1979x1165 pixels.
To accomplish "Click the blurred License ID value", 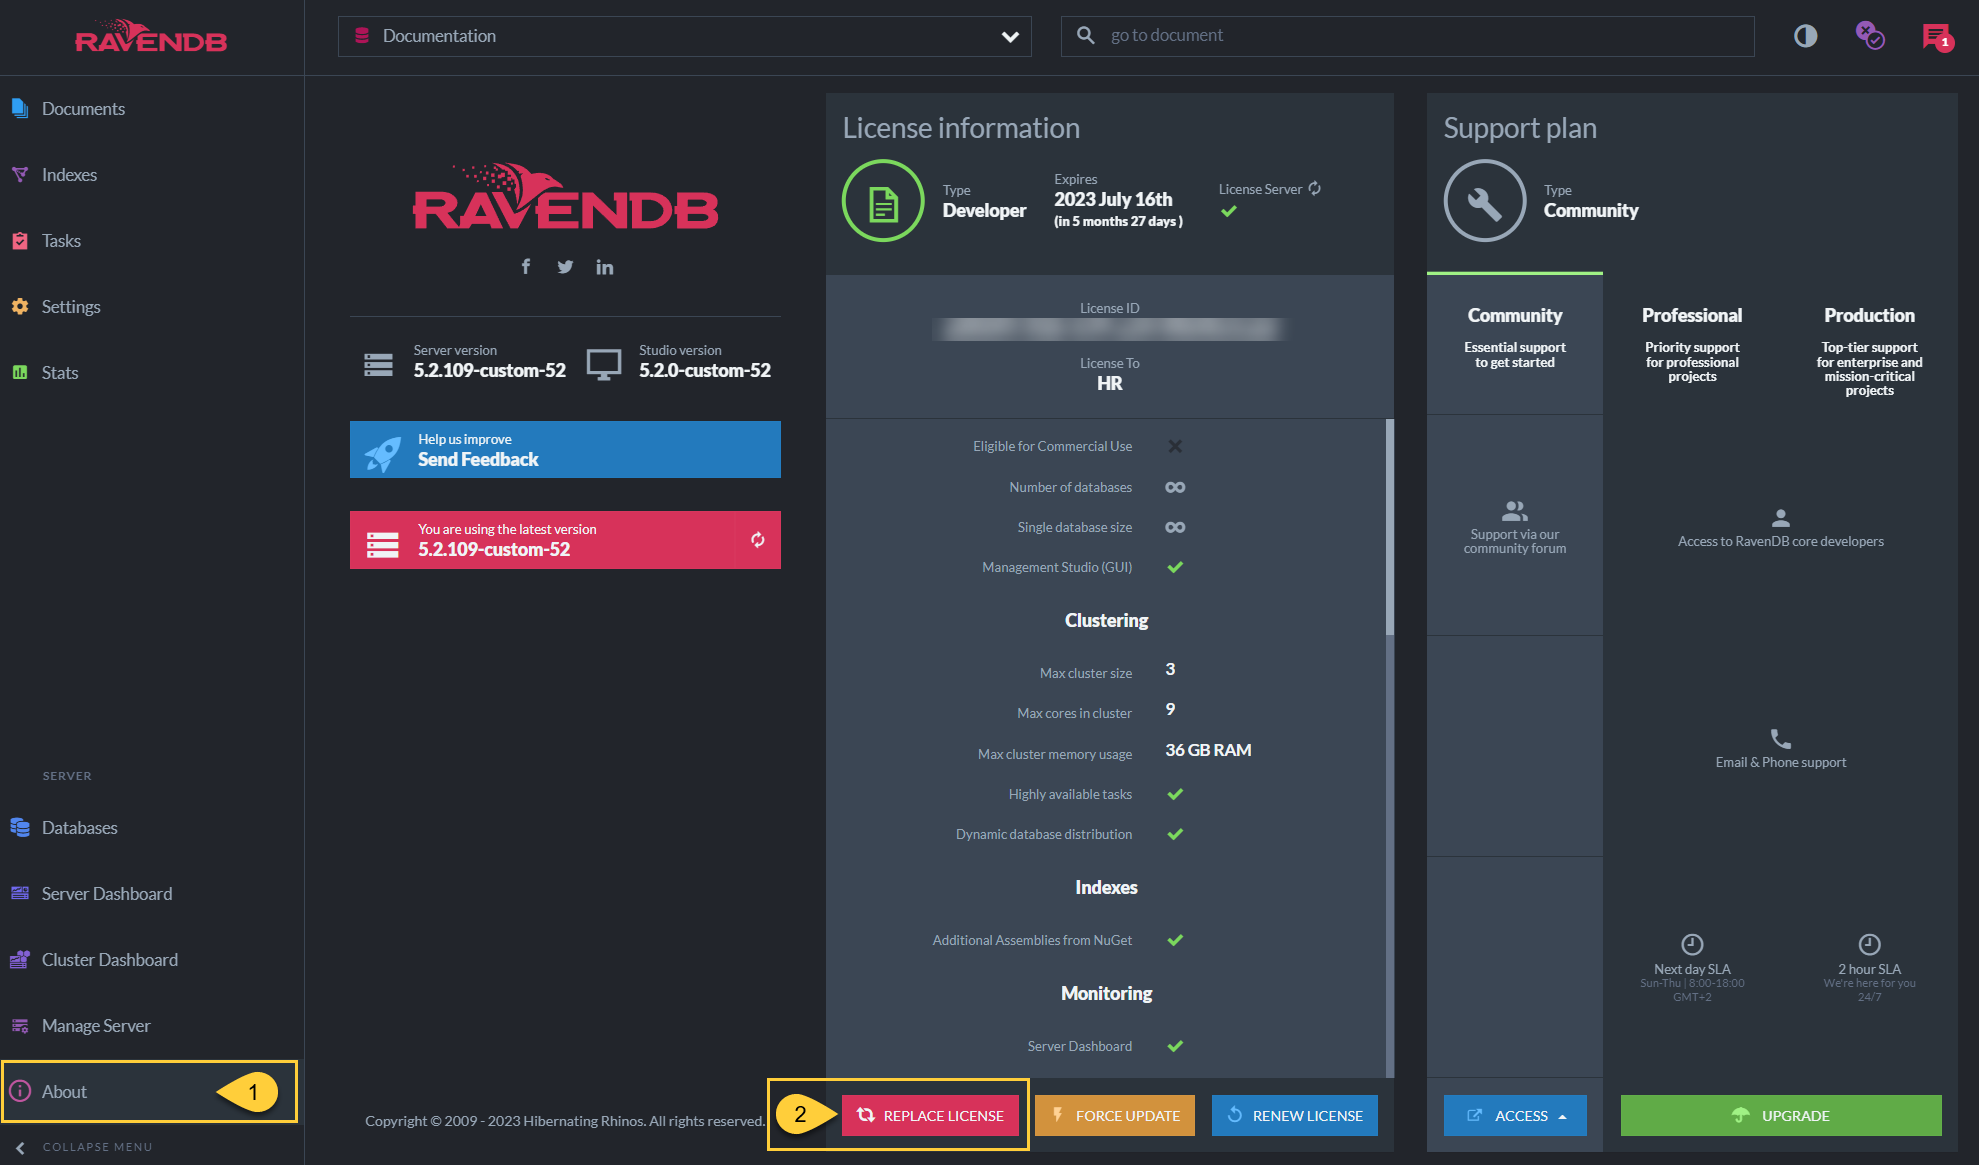I will [1109, 329].
